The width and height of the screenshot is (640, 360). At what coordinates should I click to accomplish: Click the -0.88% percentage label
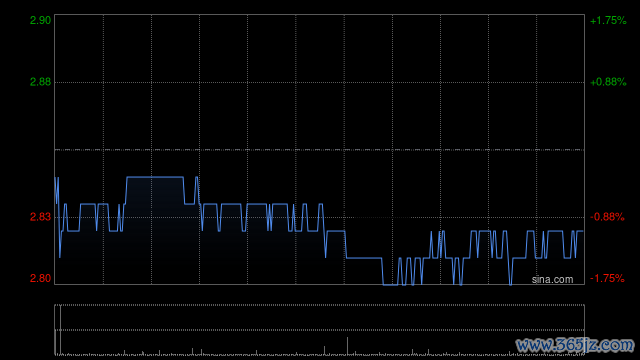pos(607,217)
